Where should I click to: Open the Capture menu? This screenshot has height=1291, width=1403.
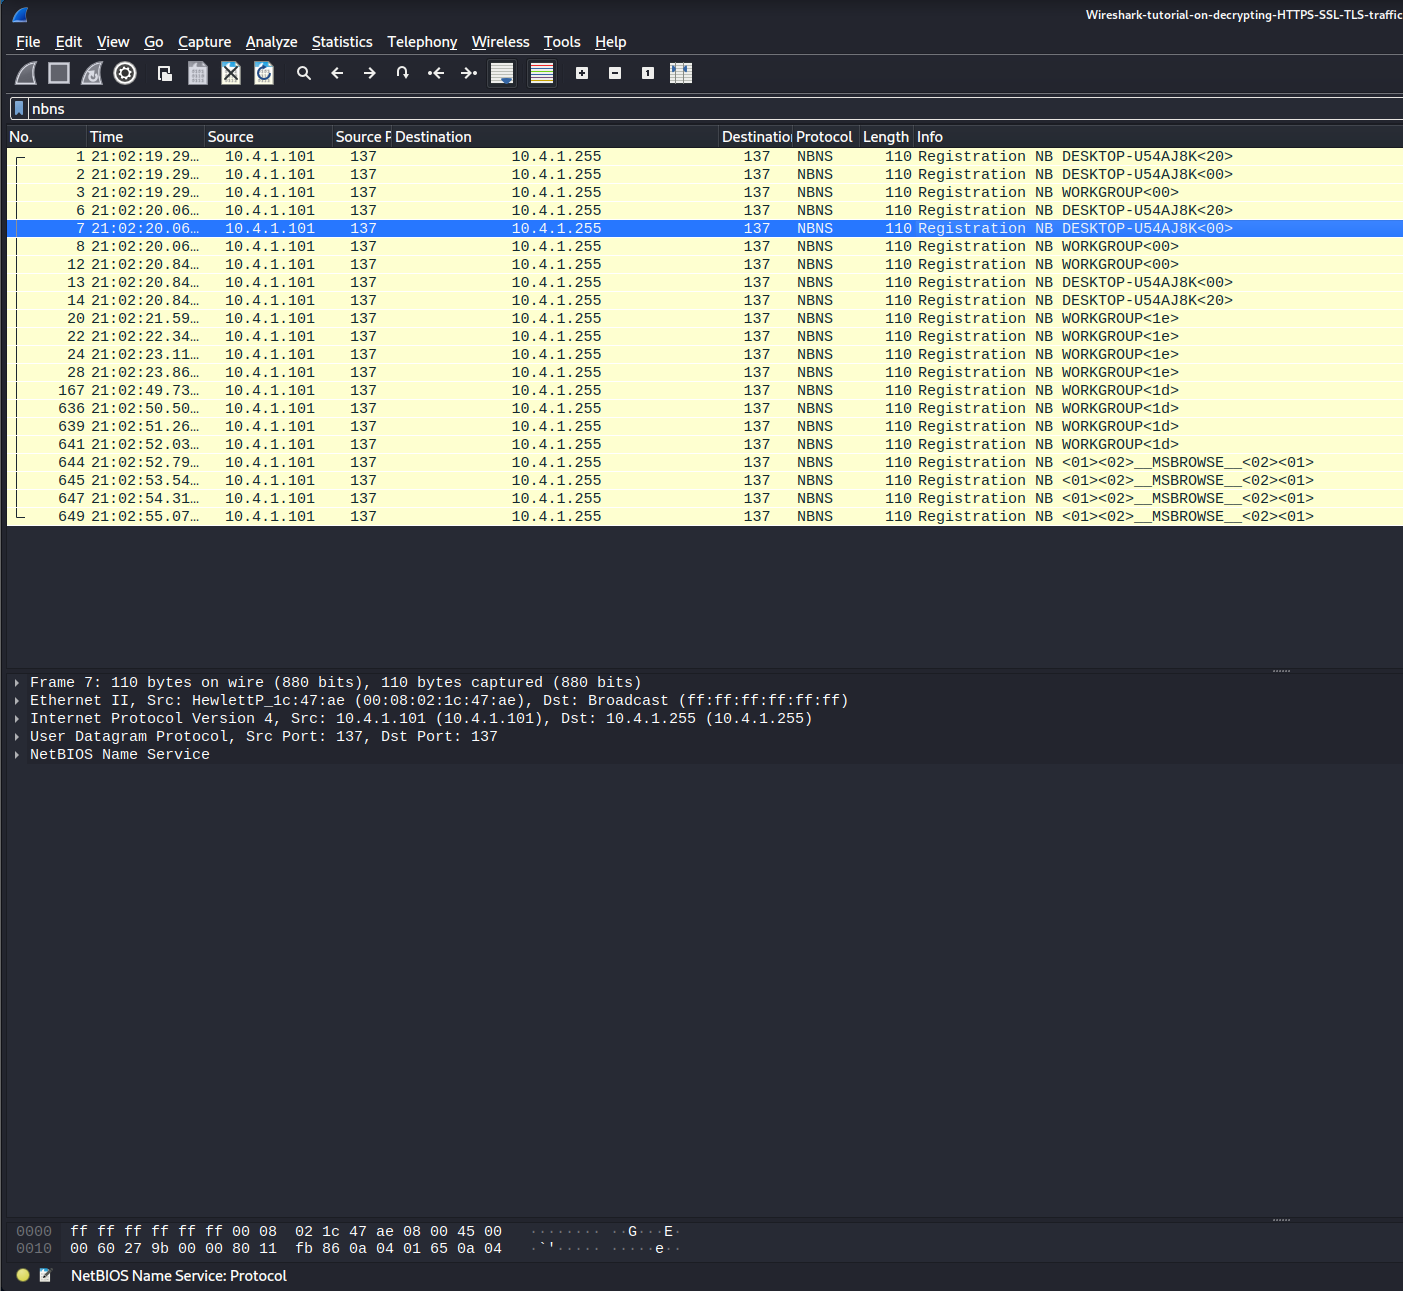click(205, 42)
